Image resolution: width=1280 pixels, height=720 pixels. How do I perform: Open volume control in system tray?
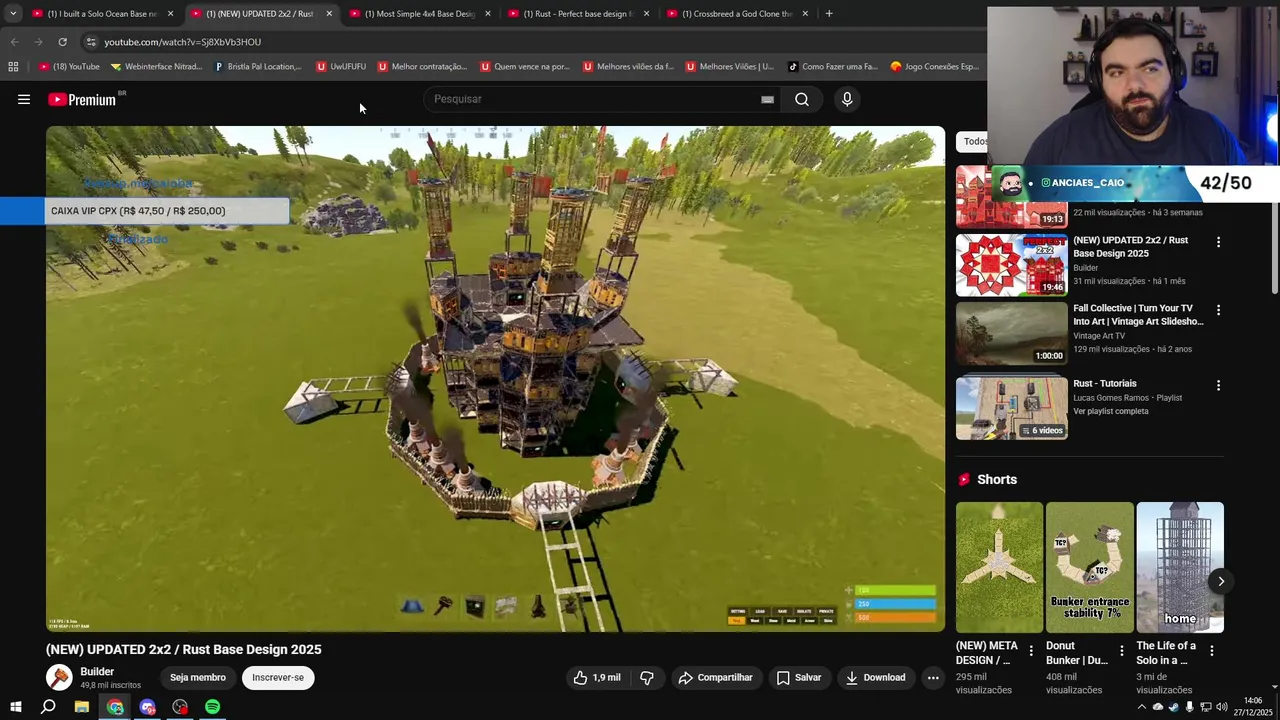1222,707
